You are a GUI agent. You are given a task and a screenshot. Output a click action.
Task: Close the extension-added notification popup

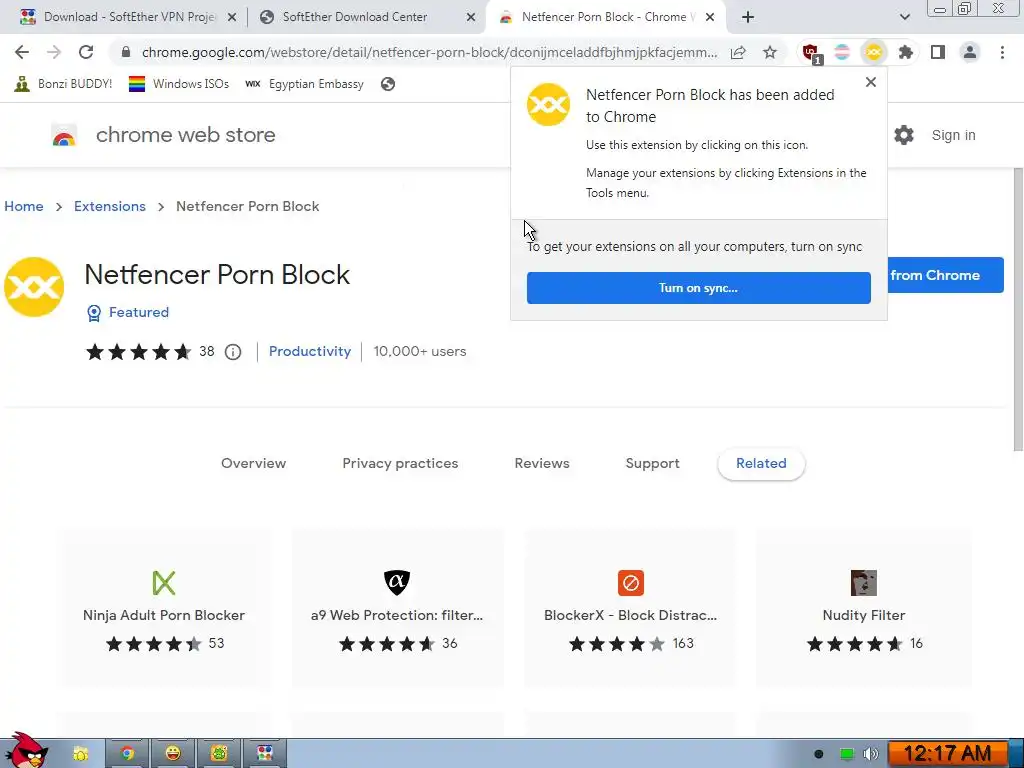click(x=871, y=82)
